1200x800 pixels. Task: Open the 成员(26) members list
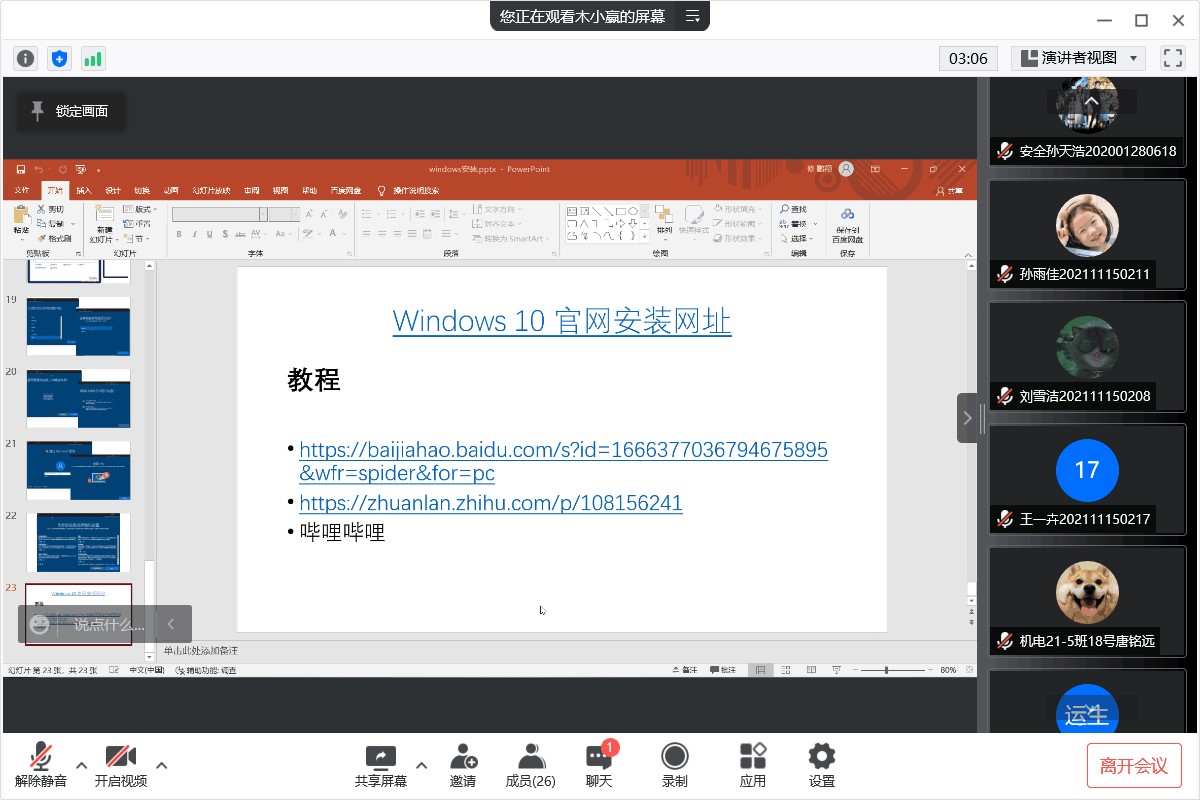click(531, 766)
